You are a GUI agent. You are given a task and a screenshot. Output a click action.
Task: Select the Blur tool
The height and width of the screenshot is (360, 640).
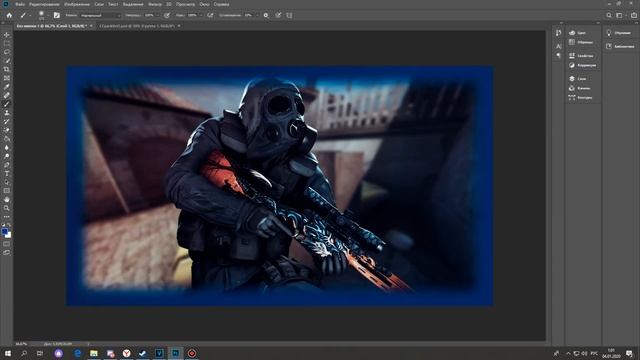(7, 147)
